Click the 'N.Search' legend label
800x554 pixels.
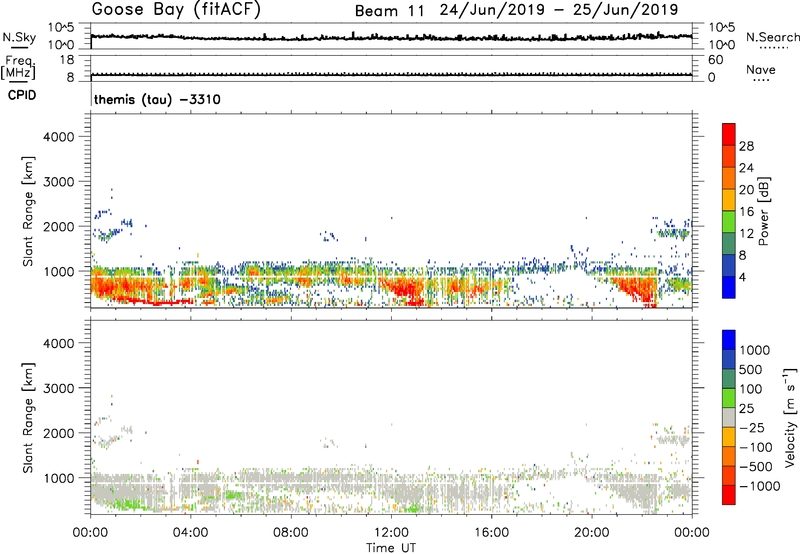[772, 37]
